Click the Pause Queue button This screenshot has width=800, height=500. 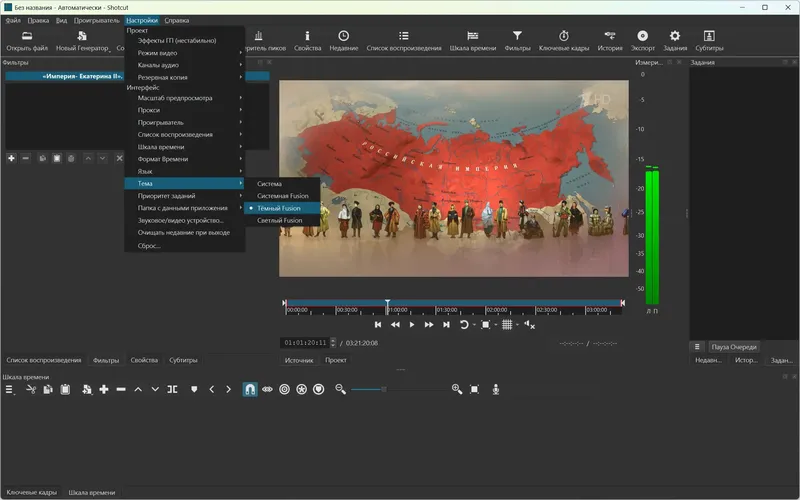734,347
